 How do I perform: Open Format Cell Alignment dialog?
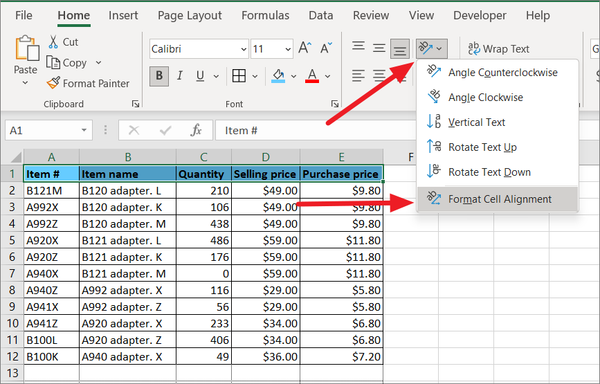[497, 199]
